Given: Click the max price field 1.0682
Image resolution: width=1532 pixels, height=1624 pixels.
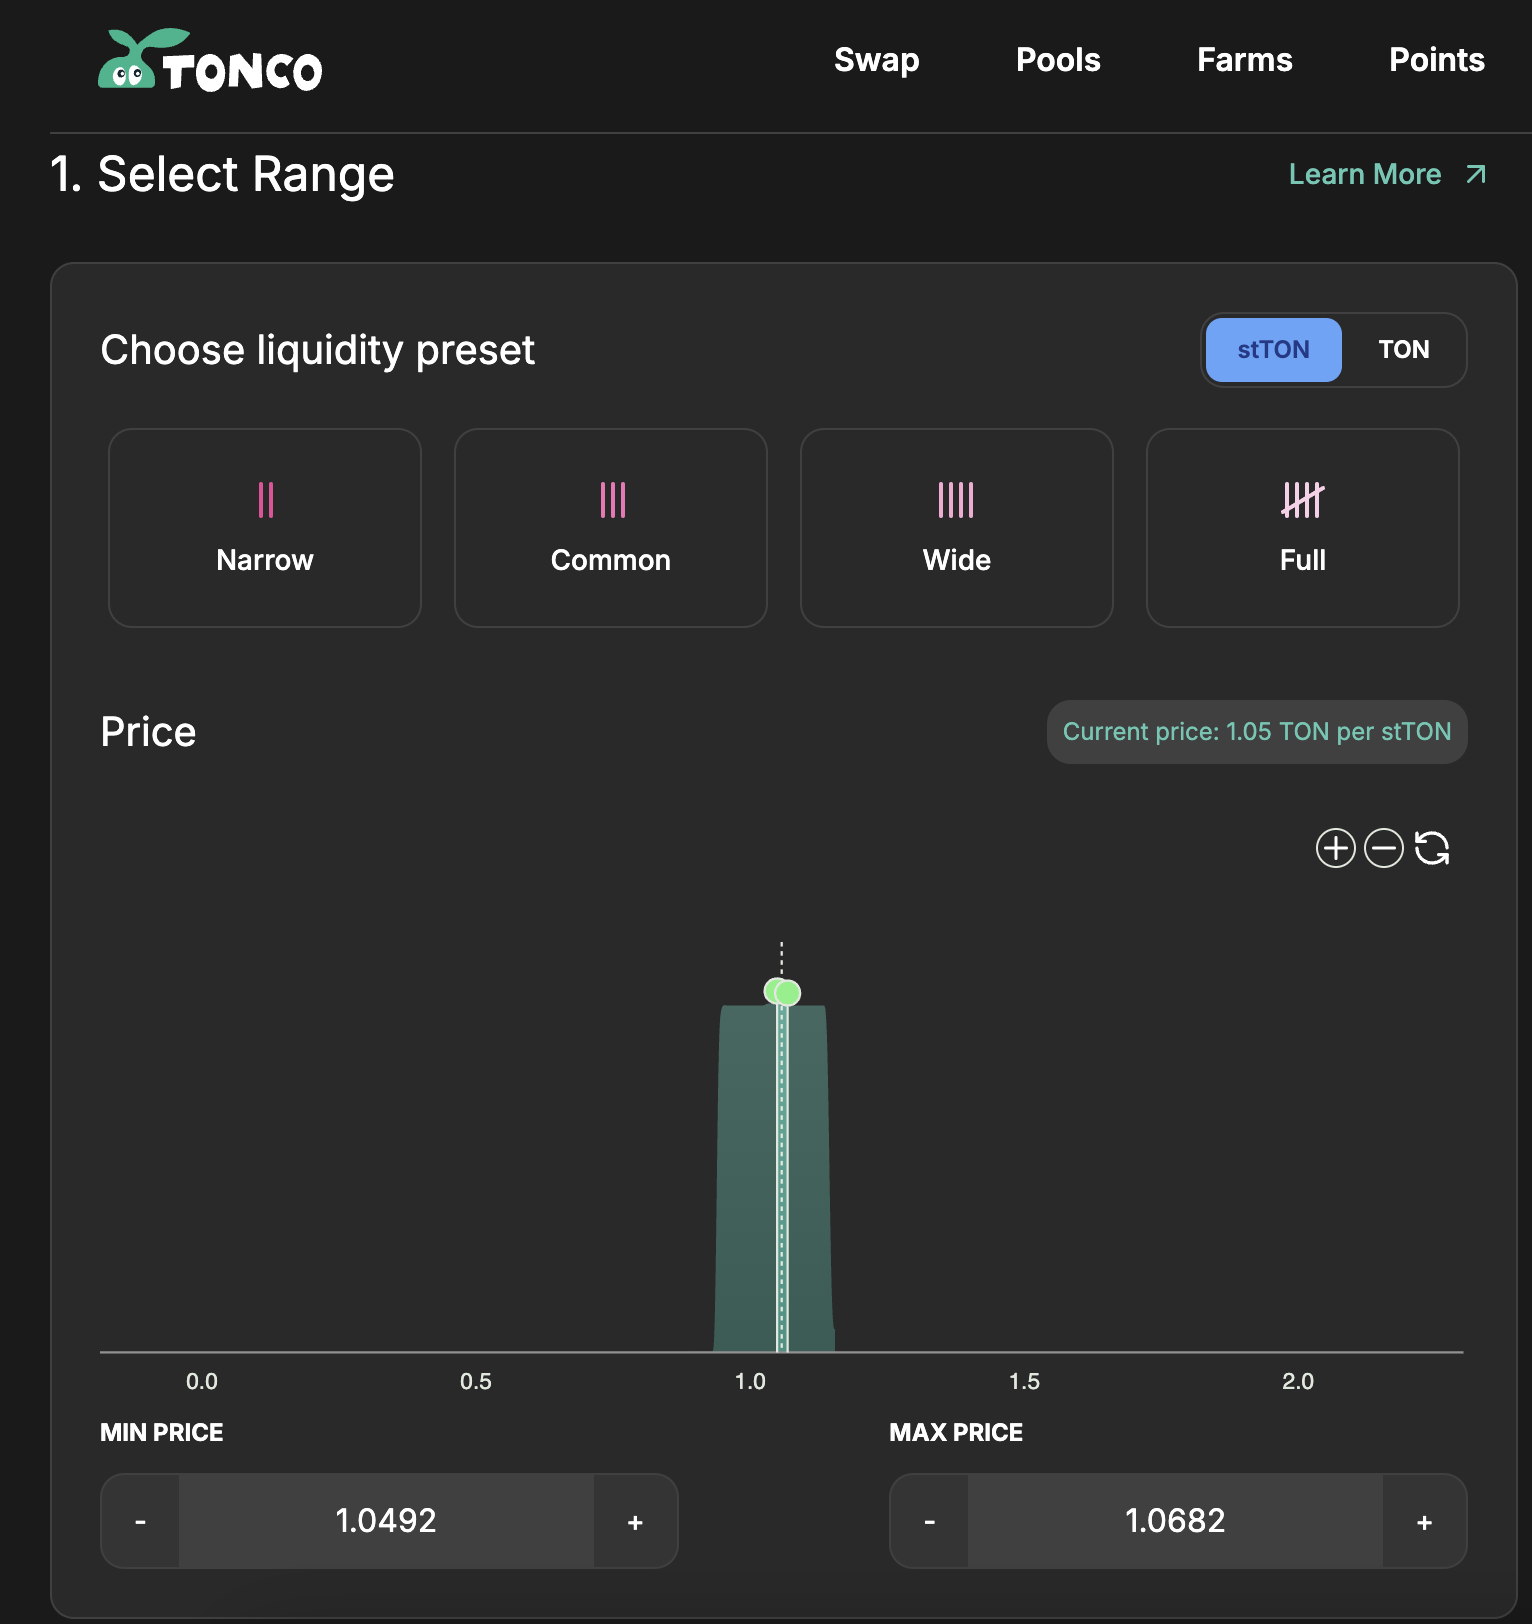Looking at the screenshot, I should tap(1175, 1521).
